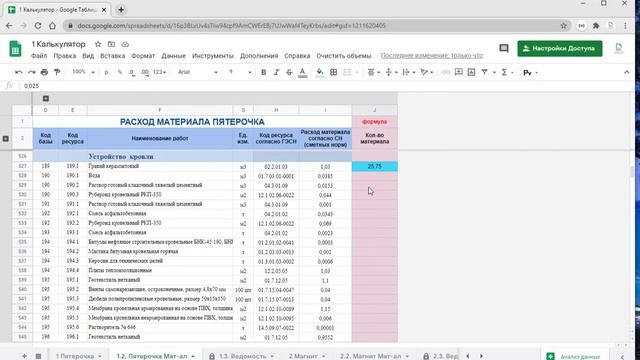The width and height of the screenshot is (640, 360).
Task: Expand the column group with the plus above column D
Action: (x=46, y=98)
